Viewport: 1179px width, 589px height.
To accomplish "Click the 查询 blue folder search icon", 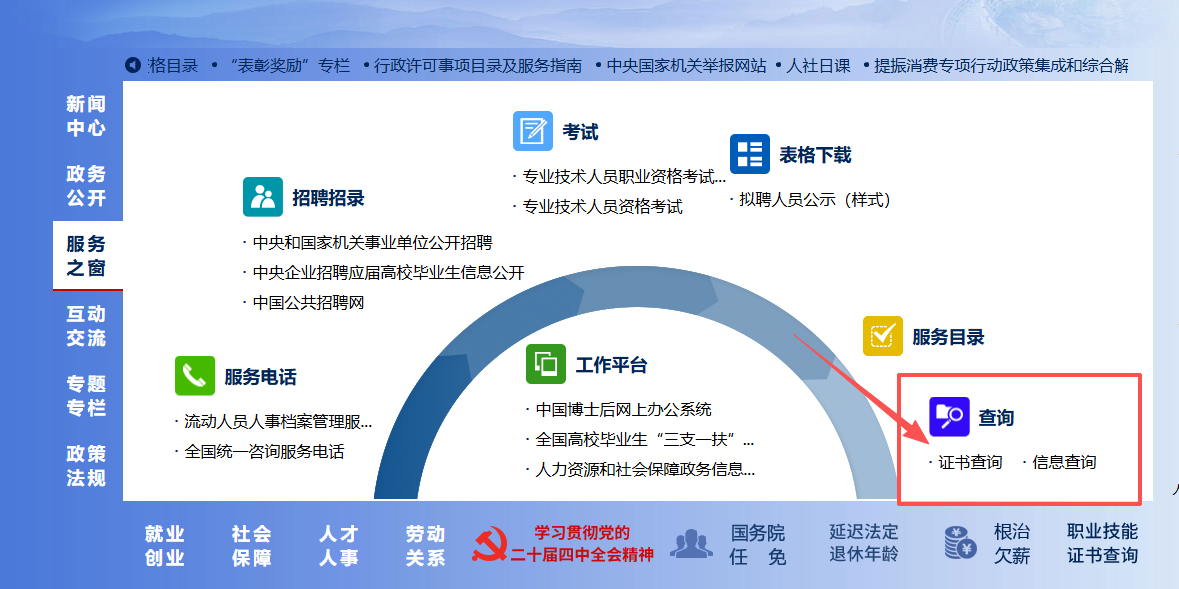I will (949, 416).
